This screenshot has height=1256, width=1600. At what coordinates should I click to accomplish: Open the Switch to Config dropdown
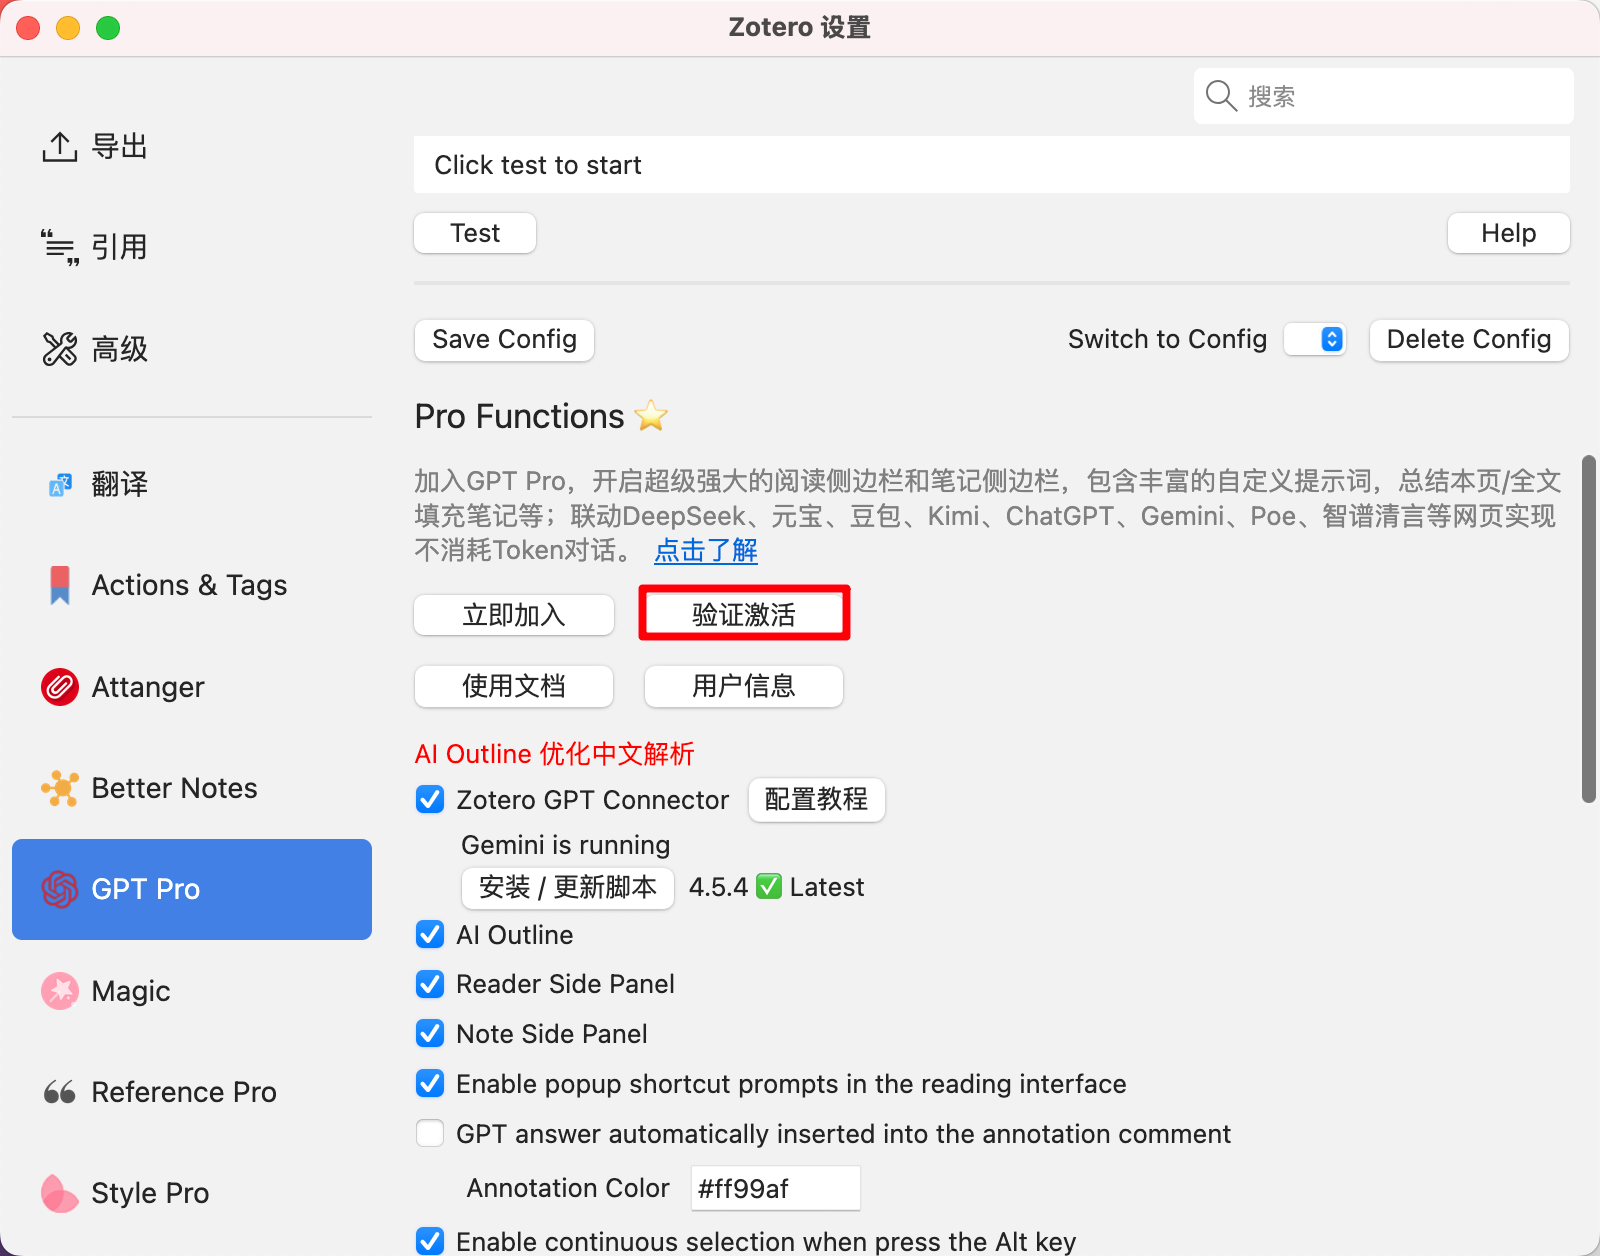point(1315,339)
